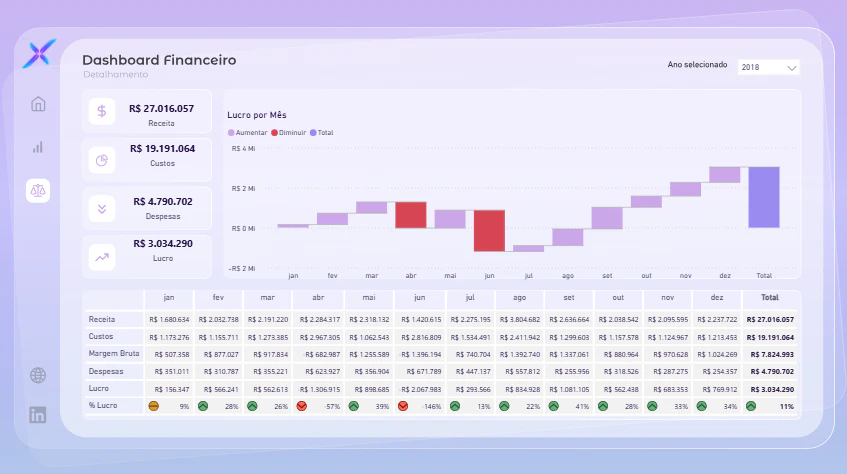Image resolution: width=847 pixels, height=474 pixels.
Task: Click the green indicator for jul % Lucro
Action: (x=455, y=406)
